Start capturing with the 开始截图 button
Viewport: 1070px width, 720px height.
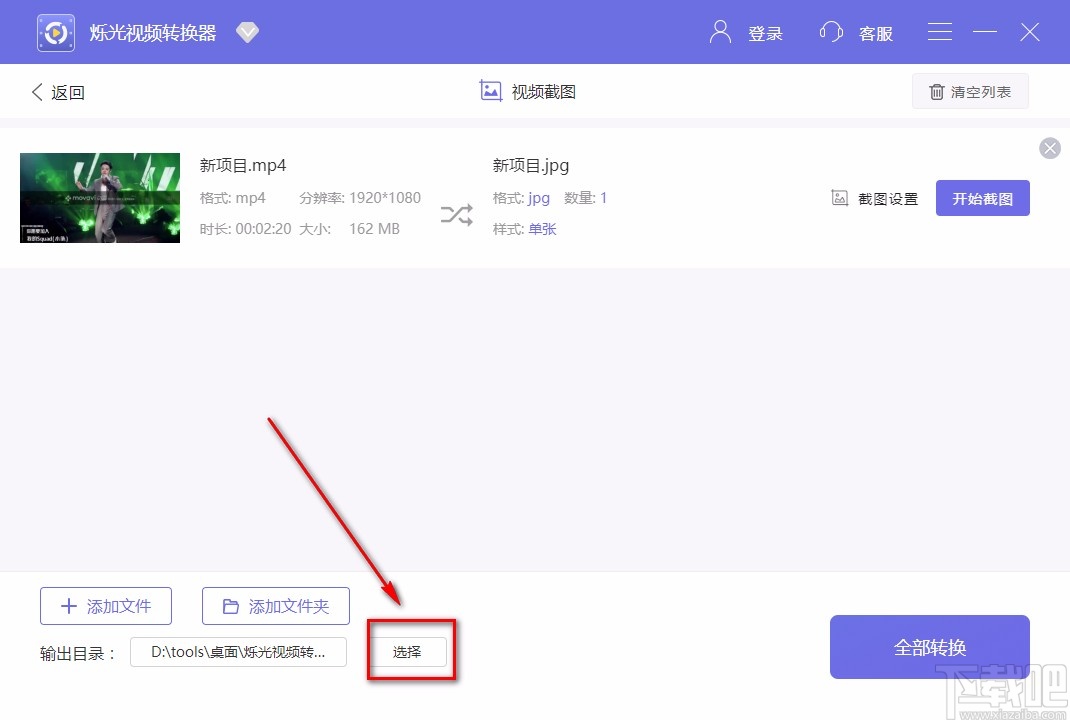[982, 198]
